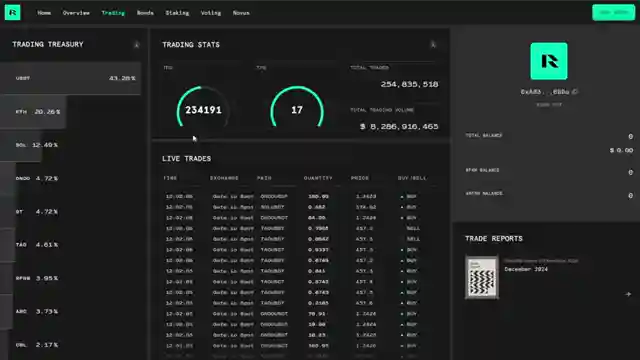This screenshot has width=640, height=360.
Task: Open the December 2024 report thumbnail
Action: 482,278
